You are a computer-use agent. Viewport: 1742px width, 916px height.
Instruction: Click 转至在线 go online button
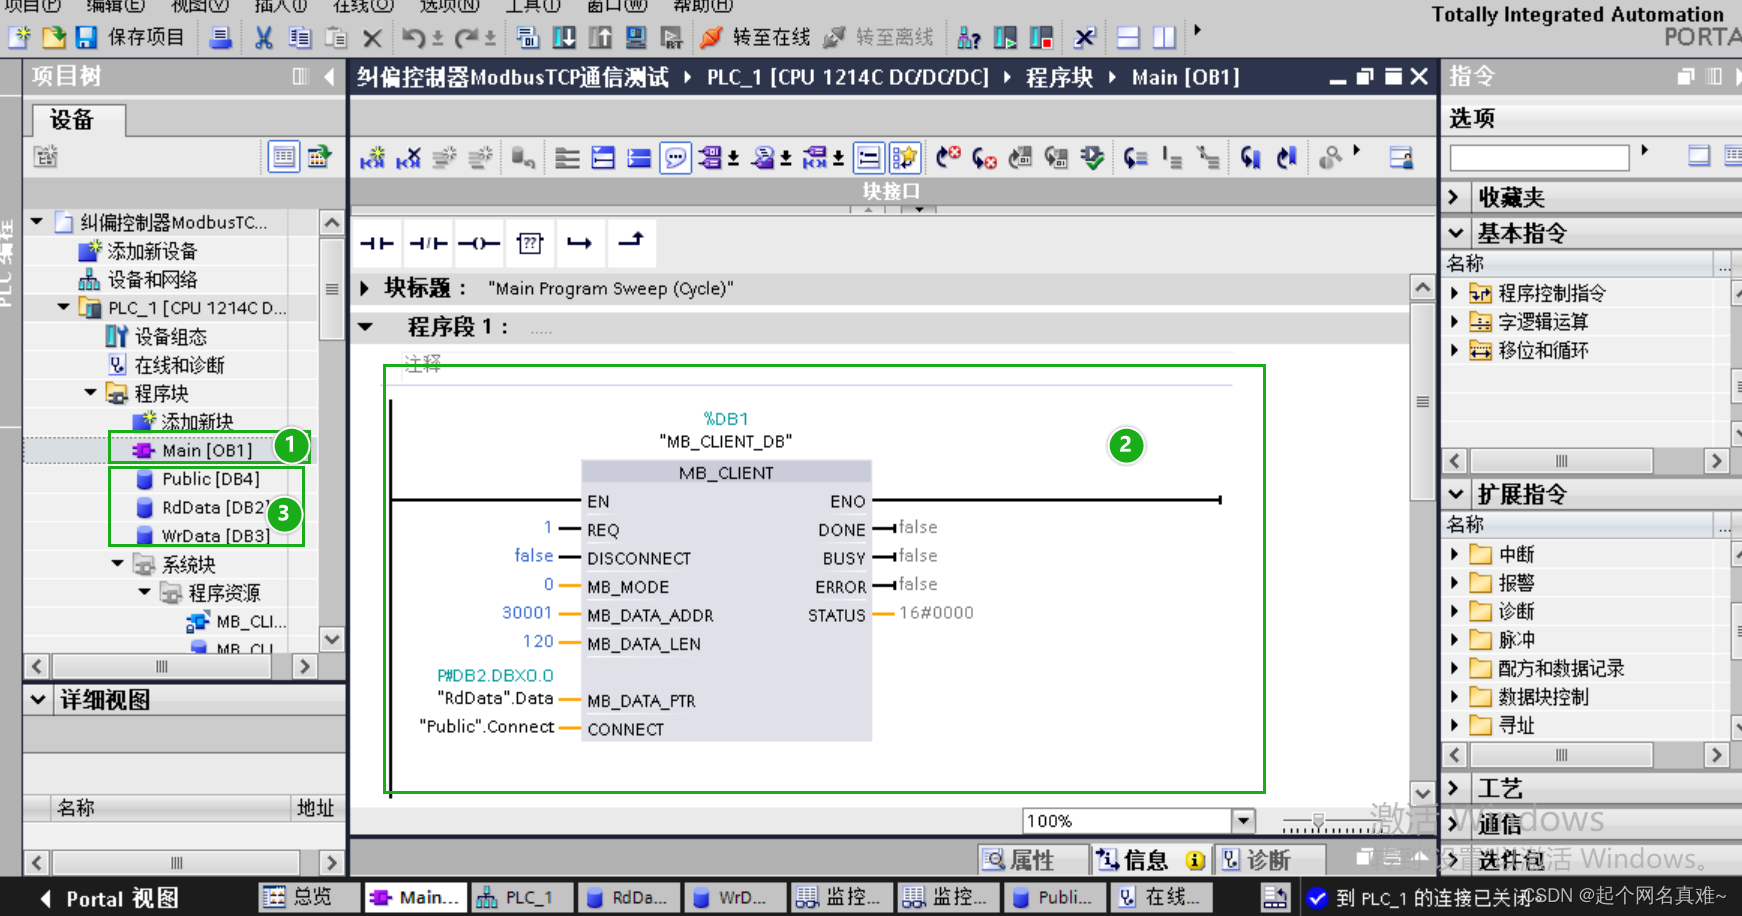(x=755, y=38)
